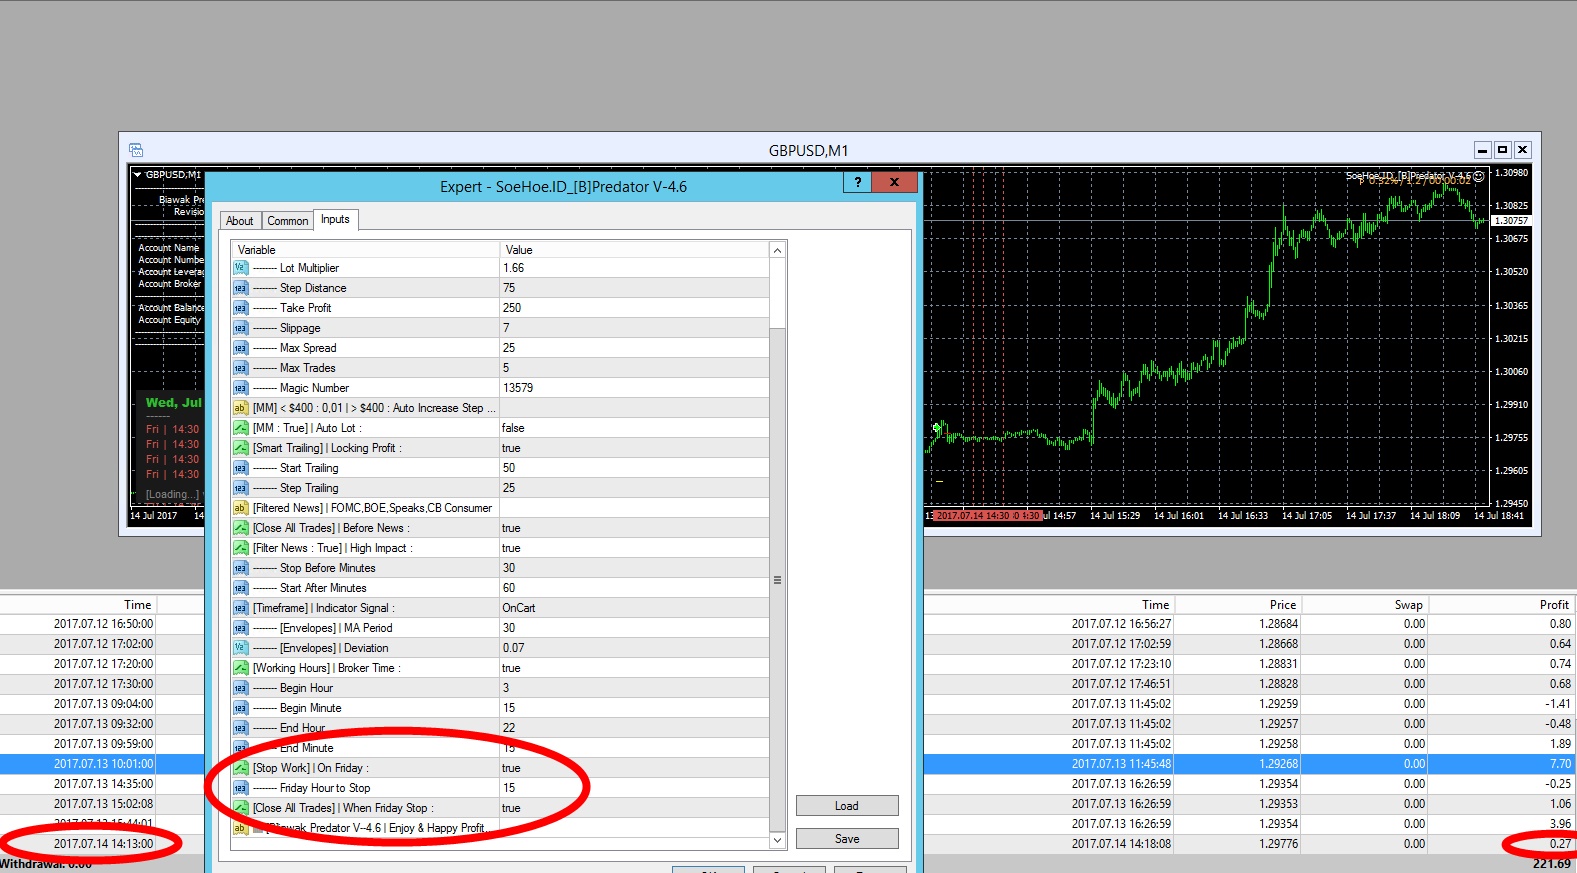Expand the GBPUSD,M1 chart label triangle
This screenshot has width=1577, height=873.
pyautogui.click(x=138, y=175)
